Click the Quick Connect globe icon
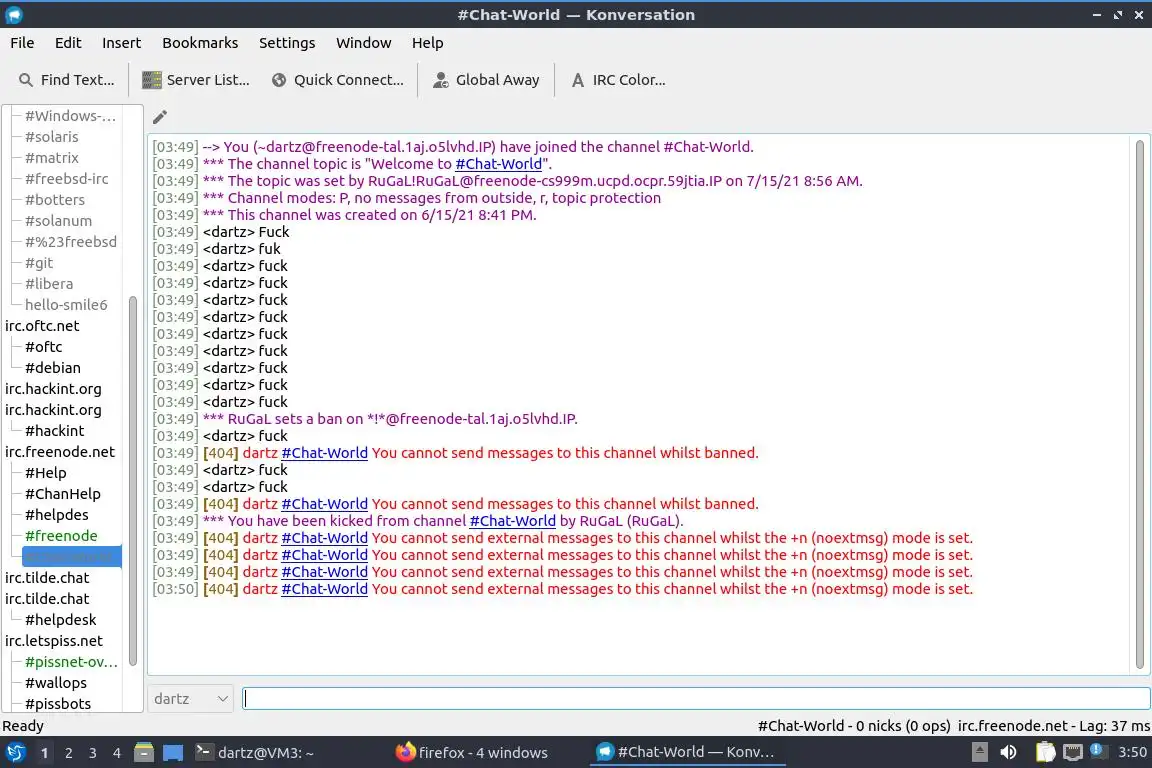The image size is (1152, 768). click(x=279, y=80)
